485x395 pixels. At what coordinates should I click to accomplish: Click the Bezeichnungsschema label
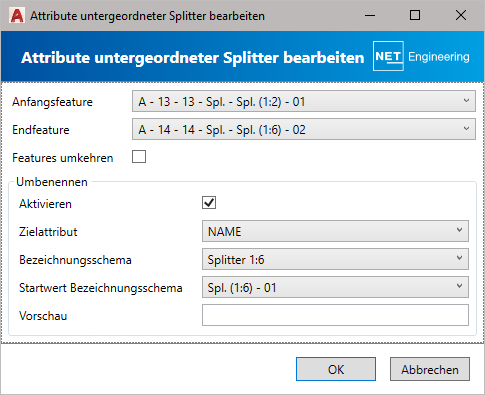click(75, 260)
